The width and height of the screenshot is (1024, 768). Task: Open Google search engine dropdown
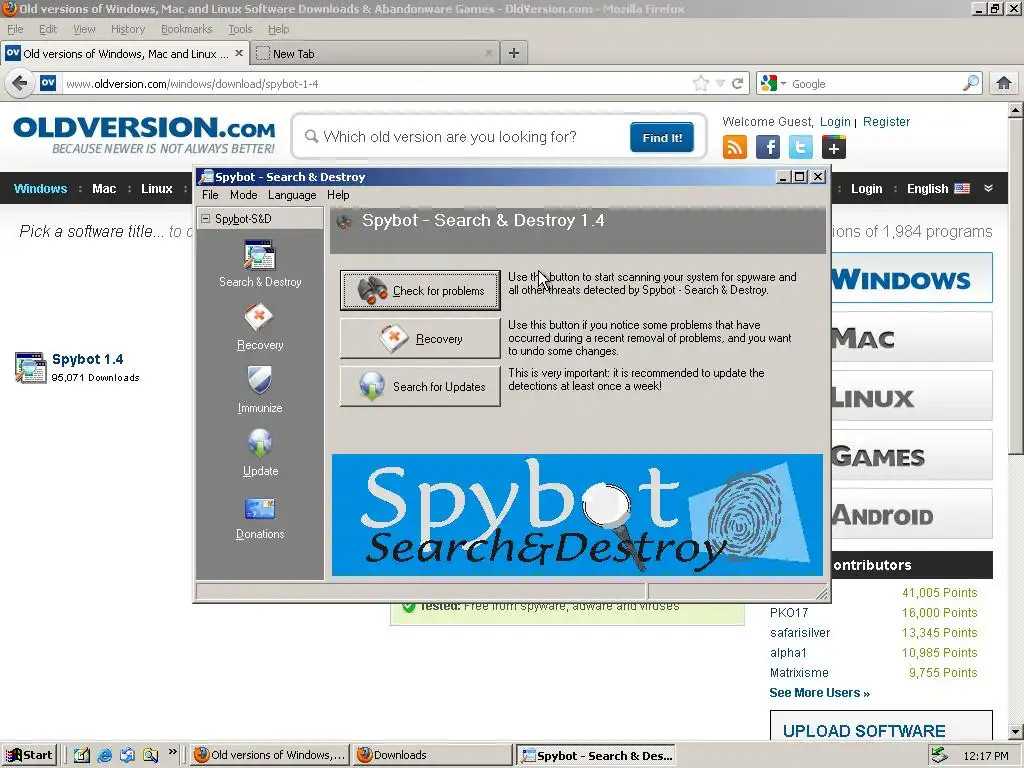pos(773,84)
